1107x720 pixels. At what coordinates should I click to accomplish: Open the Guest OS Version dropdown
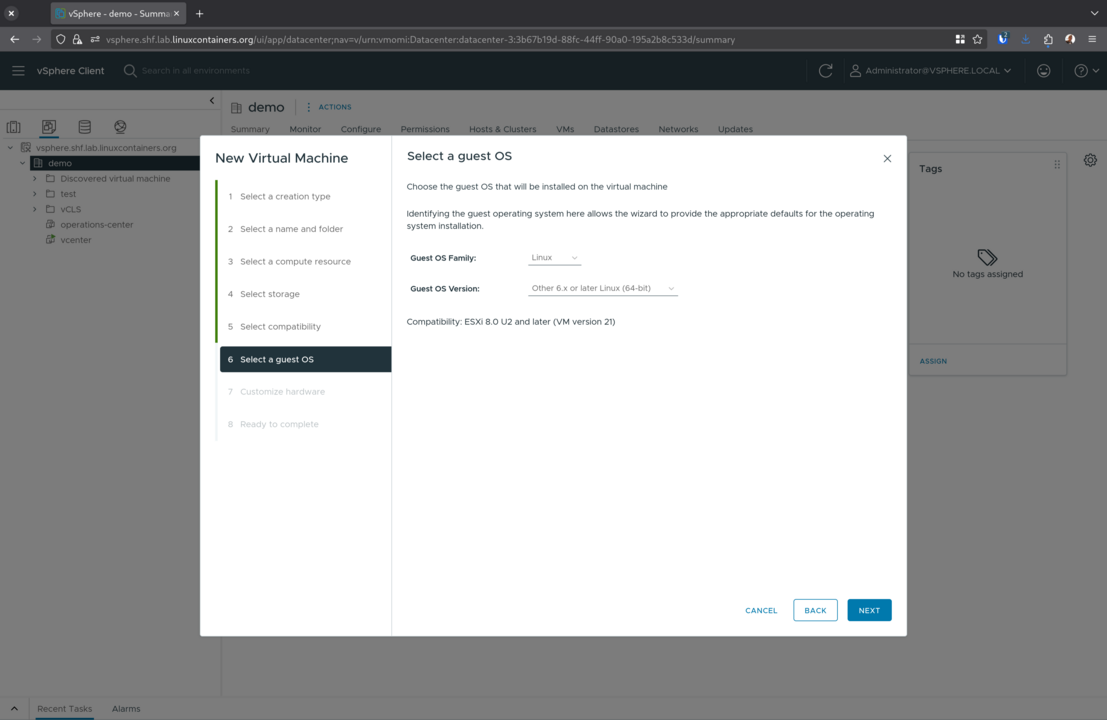click(602, 289)
